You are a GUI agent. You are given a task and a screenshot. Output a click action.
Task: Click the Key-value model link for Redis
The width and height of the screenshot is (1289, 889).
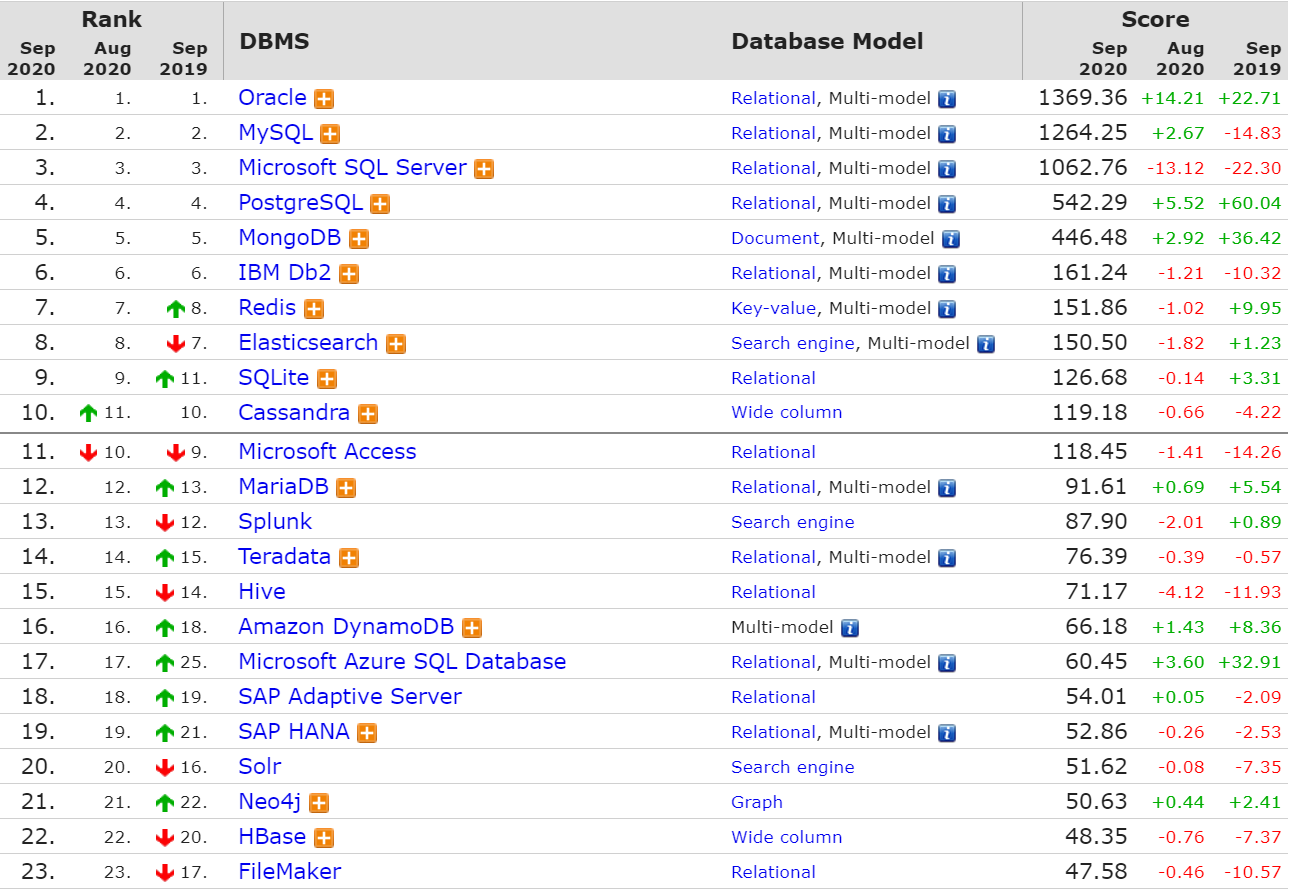(773, 308)
